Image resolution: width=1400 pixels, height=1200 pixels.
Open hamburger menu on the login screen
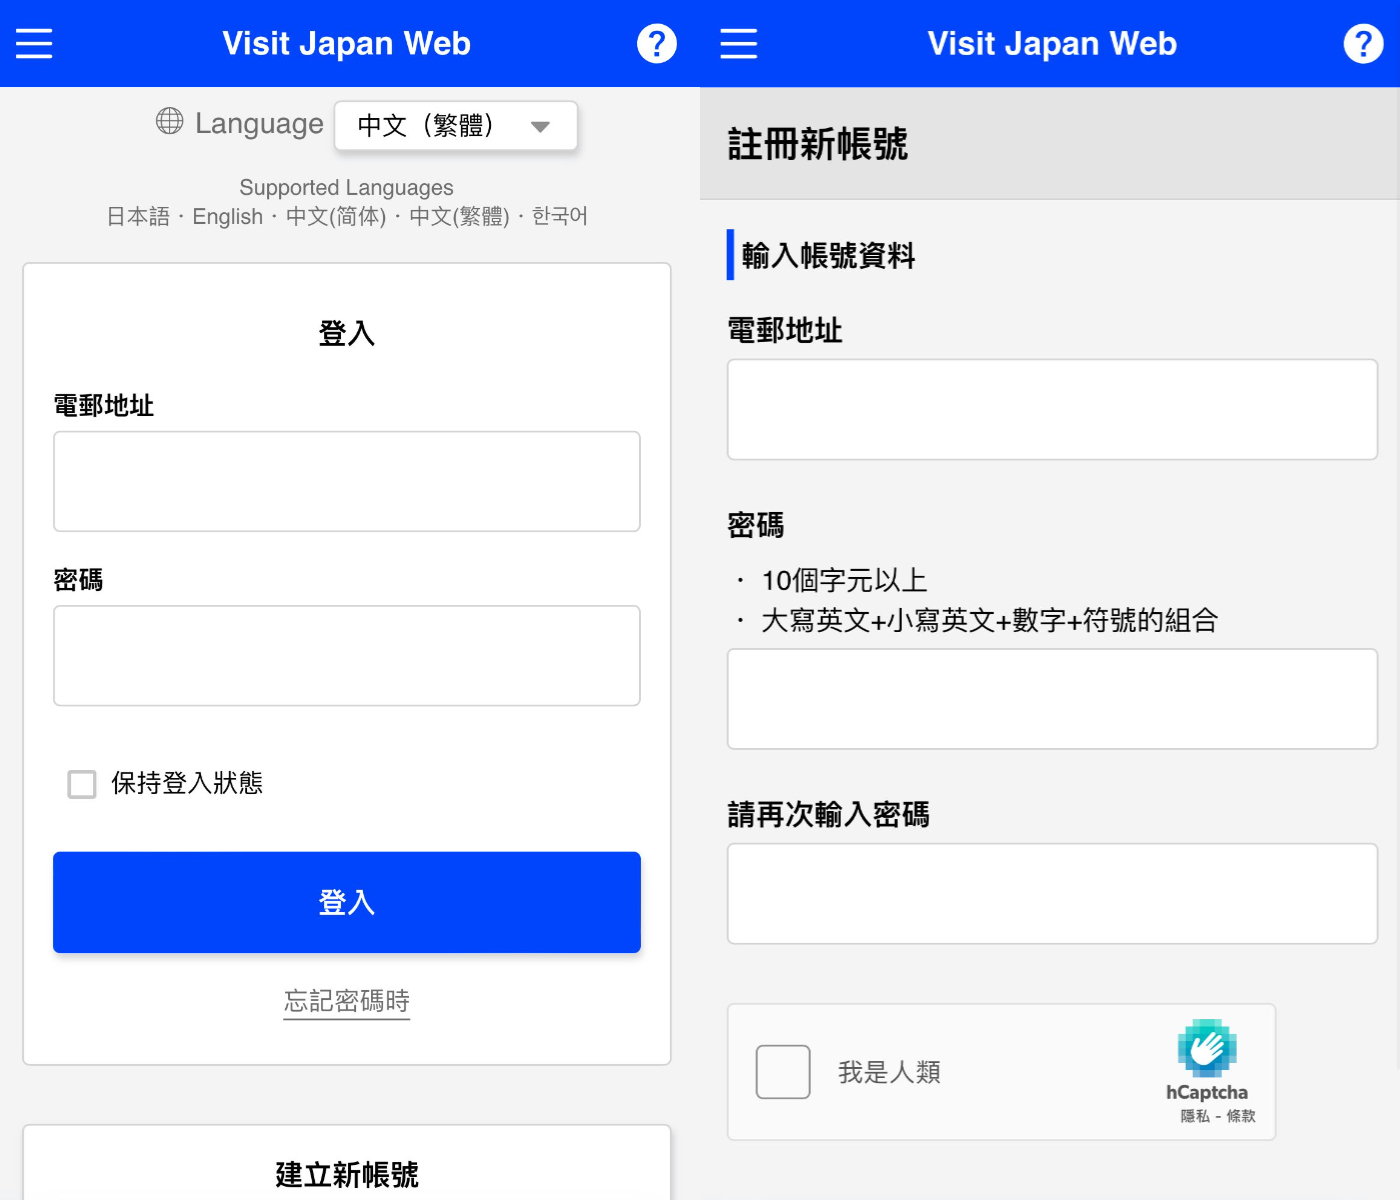pyautogui.click(x=34, y=43)
